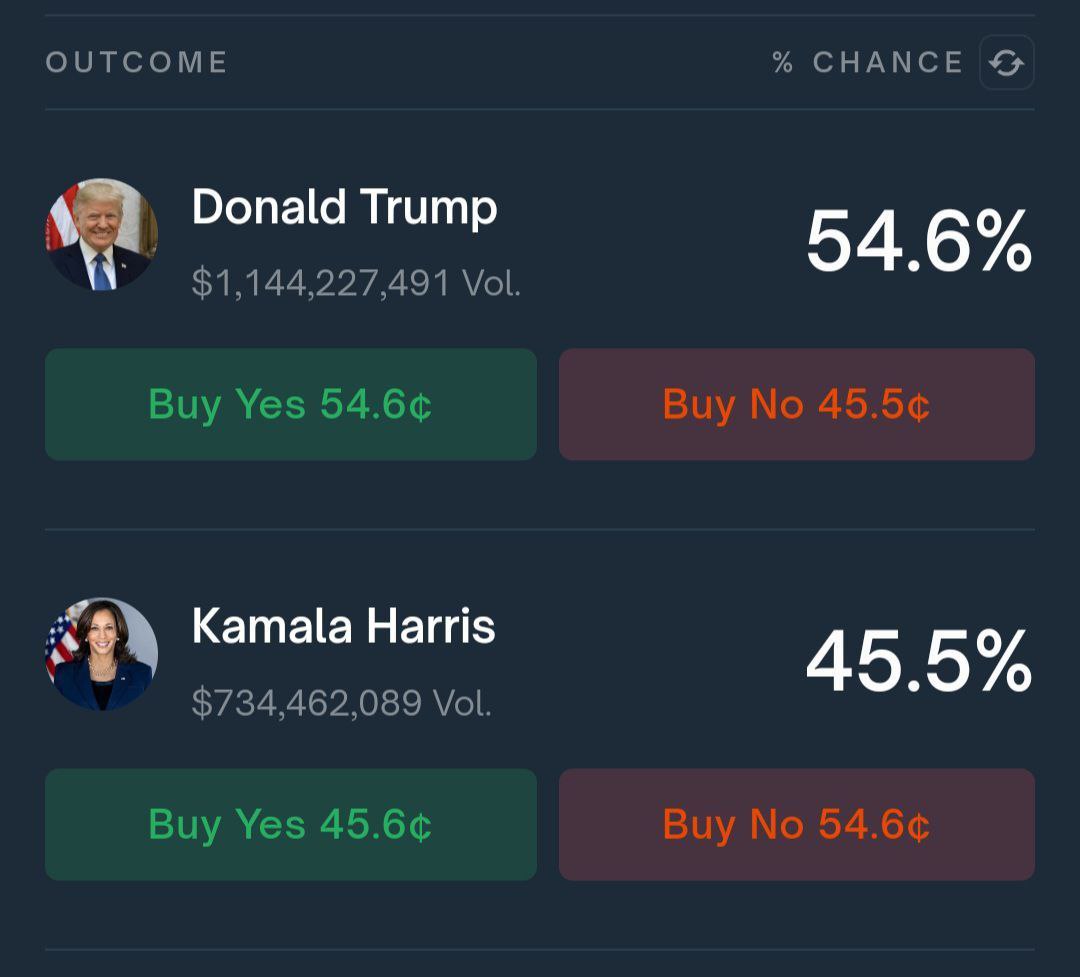1080x977 pixels.
Task: Select the OUTCOME column header
Action: click(137, 63)
